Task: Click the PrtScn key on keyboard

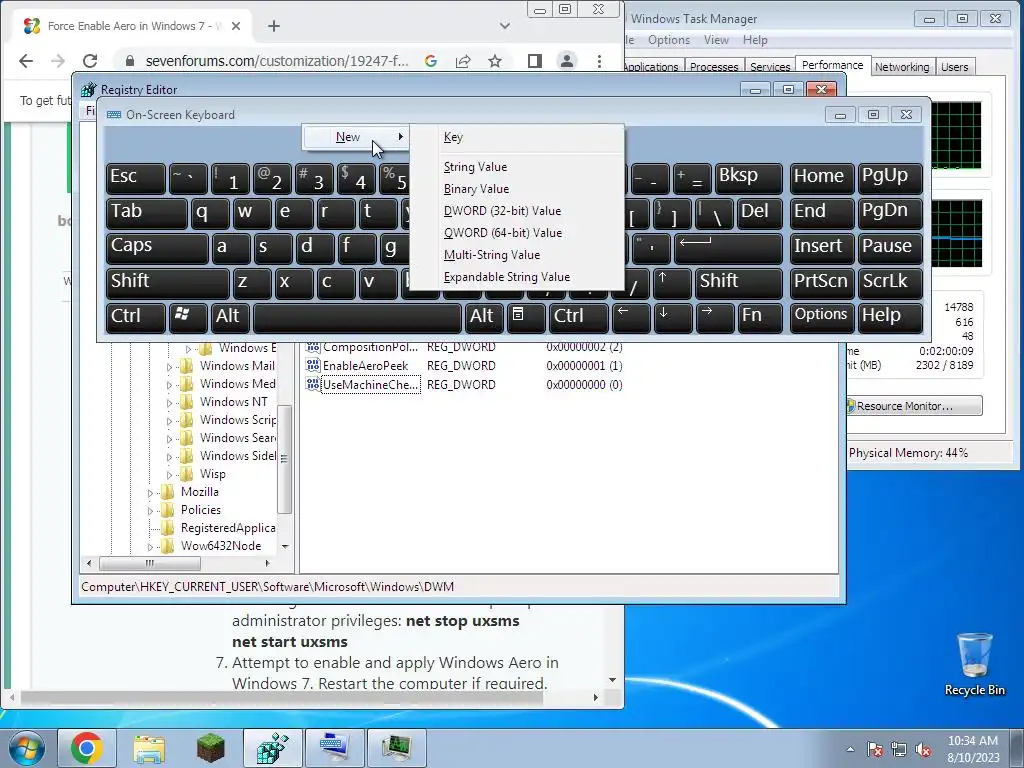Action: [x=821, y=282]
